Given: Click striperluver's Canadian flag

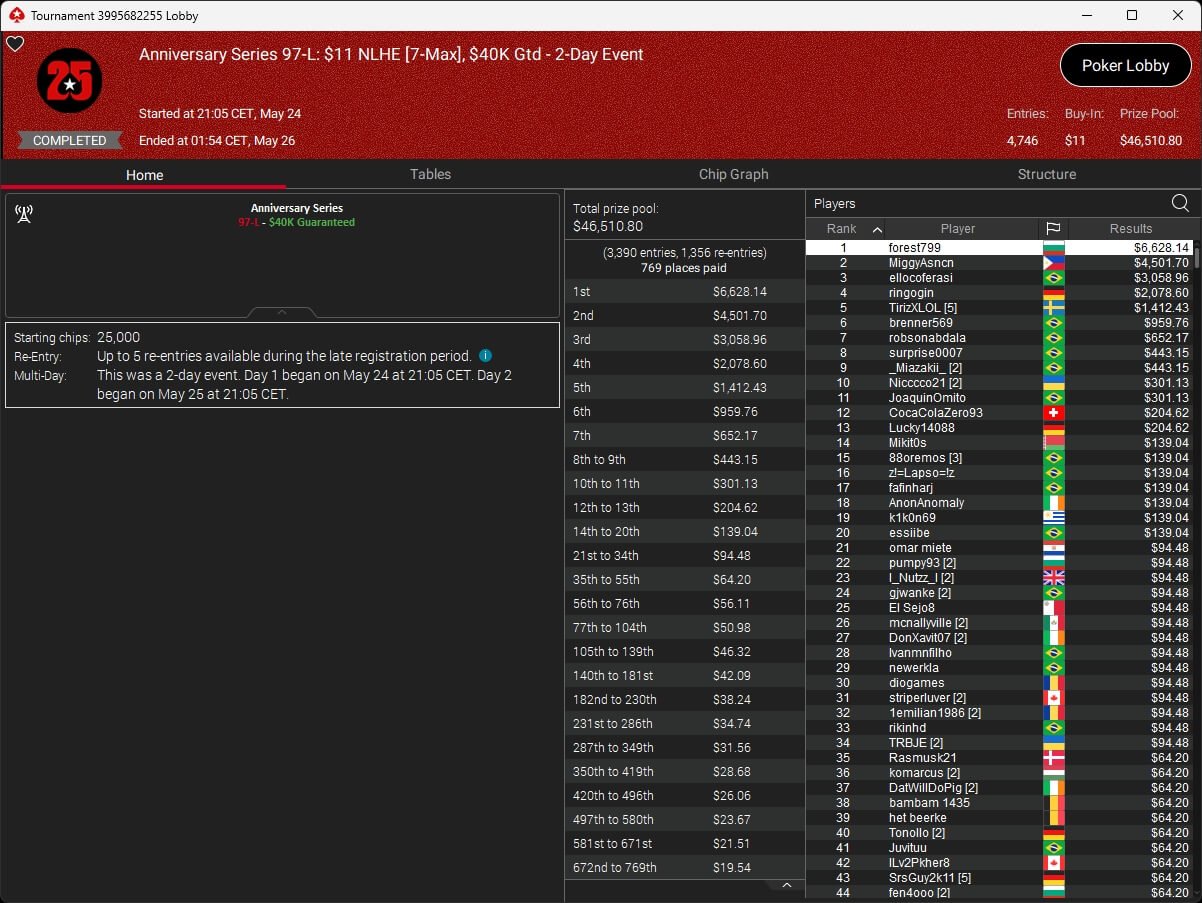Looking at the screenshot, I should (1054, 698).
